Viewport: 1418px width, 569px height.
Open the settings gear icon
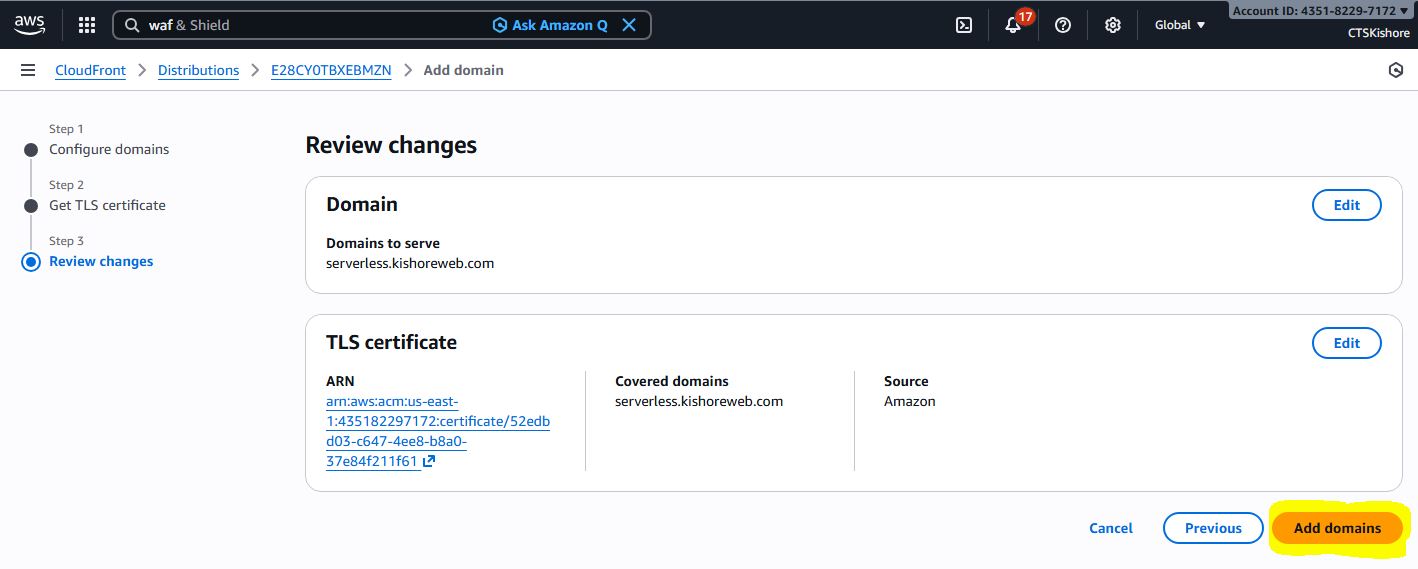(1112, 25)
